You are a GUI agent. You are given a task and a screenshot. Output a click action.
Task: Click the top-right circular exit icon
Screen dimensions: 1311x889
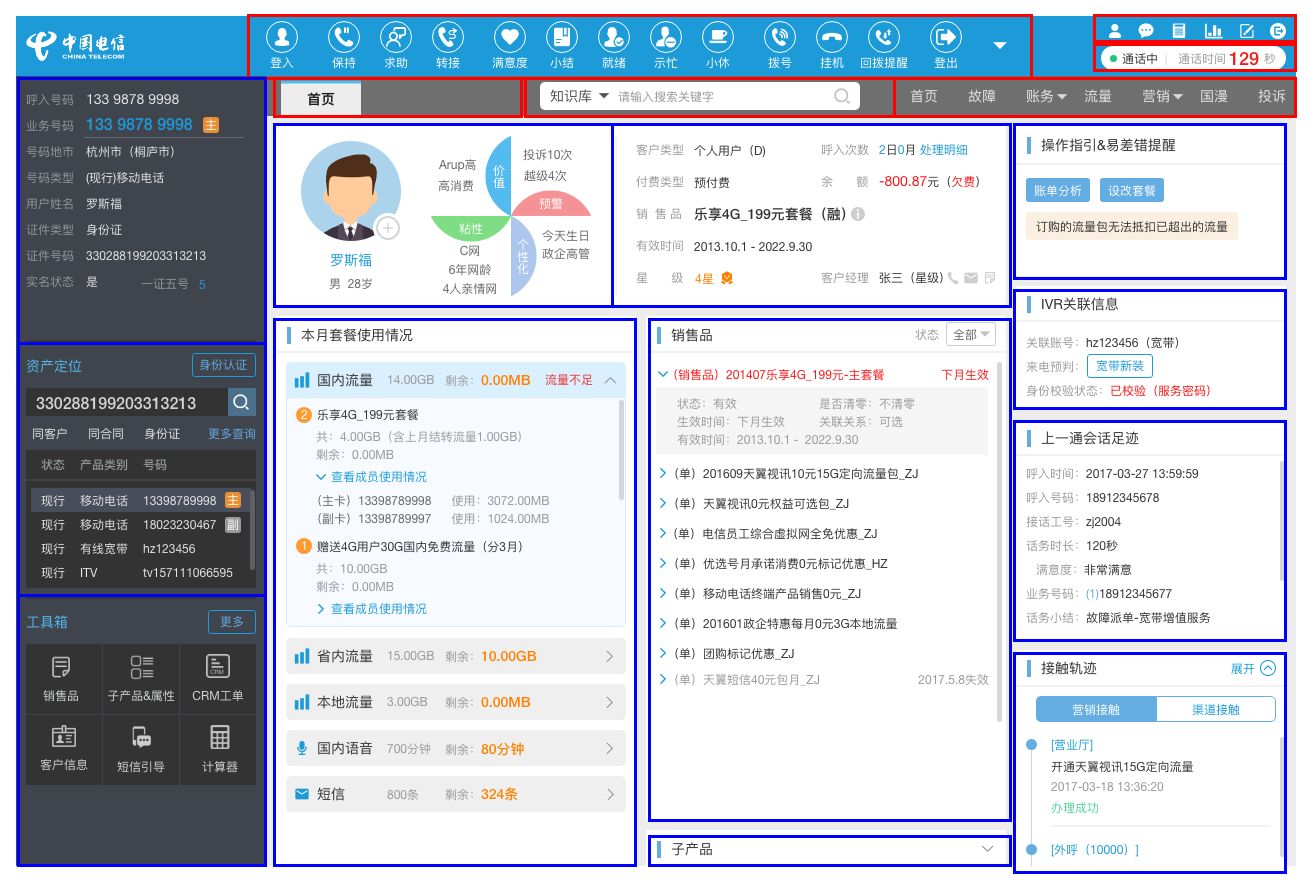pos(1278,31)
